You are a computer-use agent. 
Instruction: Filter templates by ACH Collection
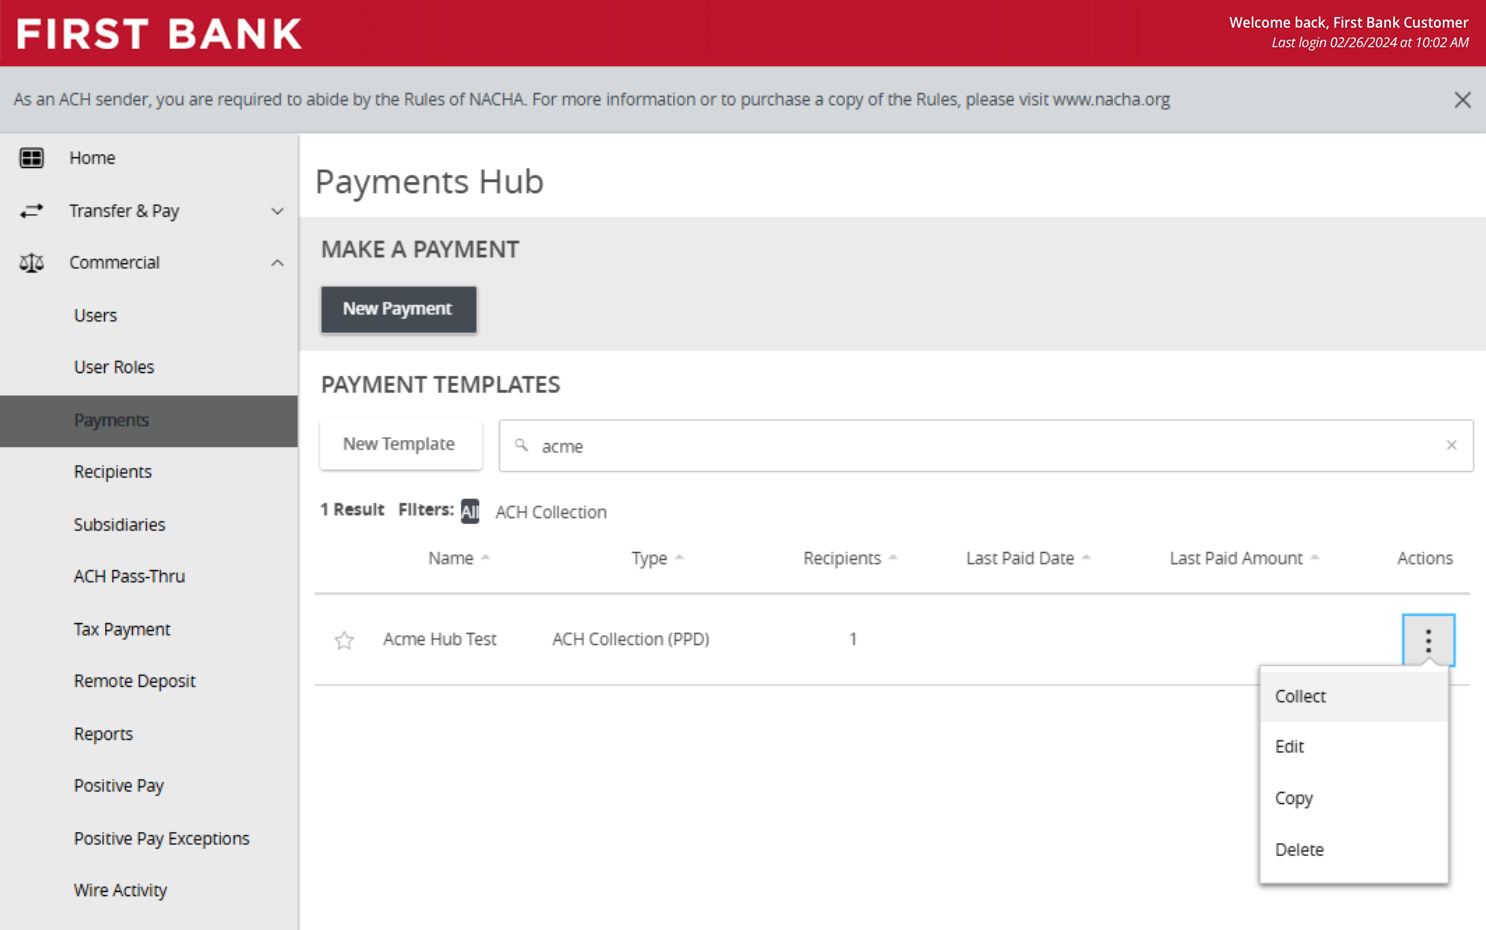pyautogui.click(x=551, y=512)
